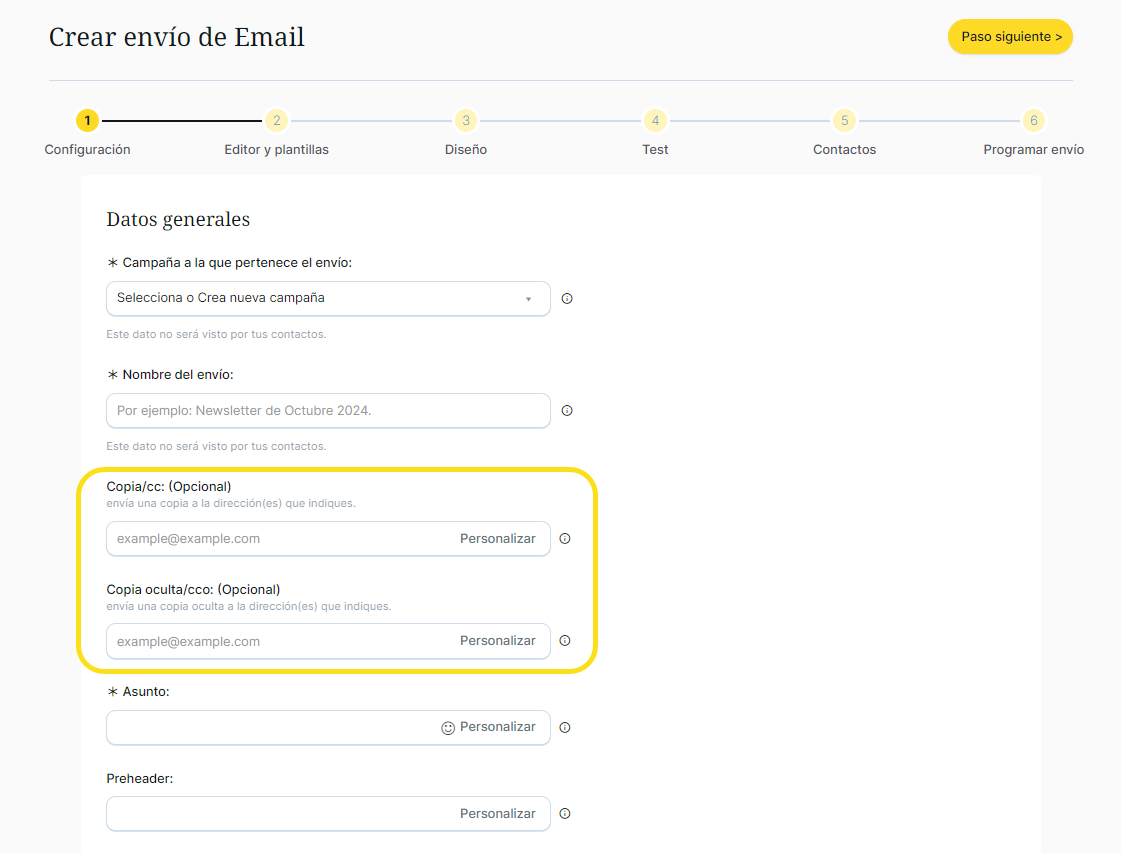Open emoji picker in Asunto field
Screen dimensions: 1121x853
pyautogui.click(x=448, y=728)
